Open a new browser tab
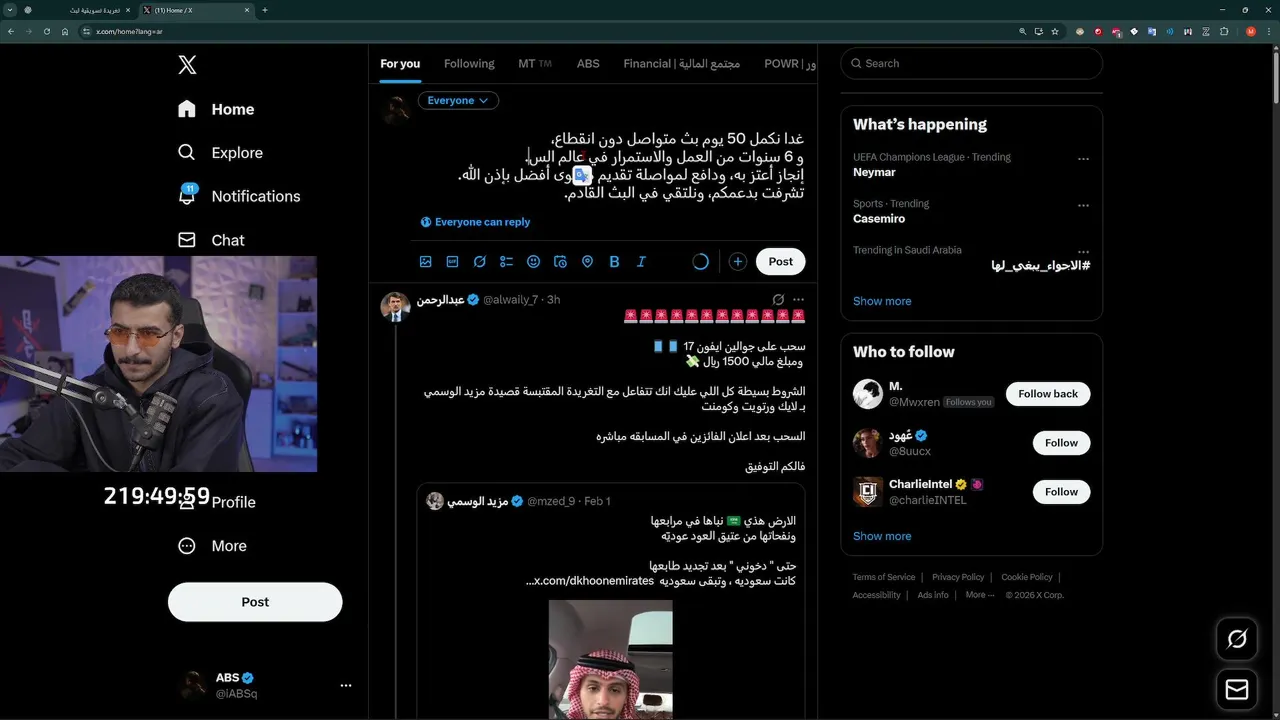The width and height of the screenshot is (1280, 720). 265,10
